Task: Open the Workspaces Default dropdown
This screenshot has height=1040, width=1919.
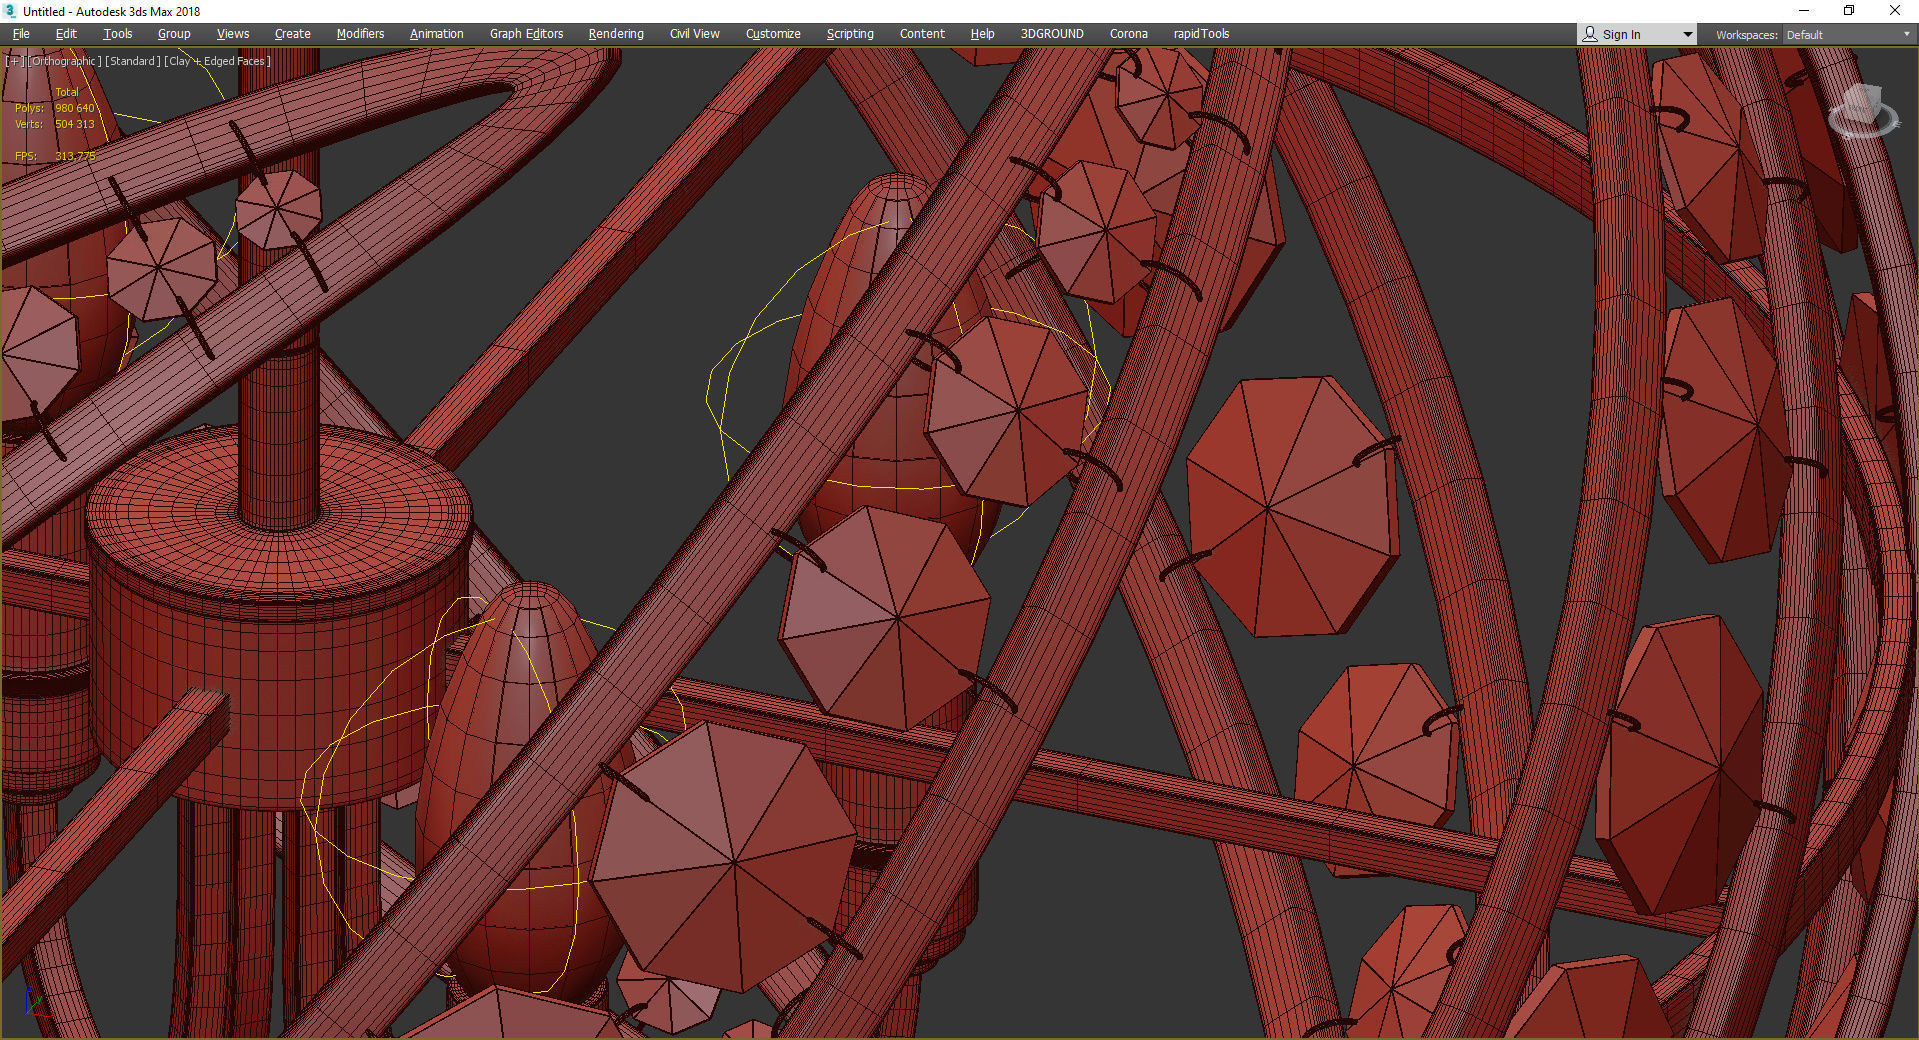Action: 1848,35
